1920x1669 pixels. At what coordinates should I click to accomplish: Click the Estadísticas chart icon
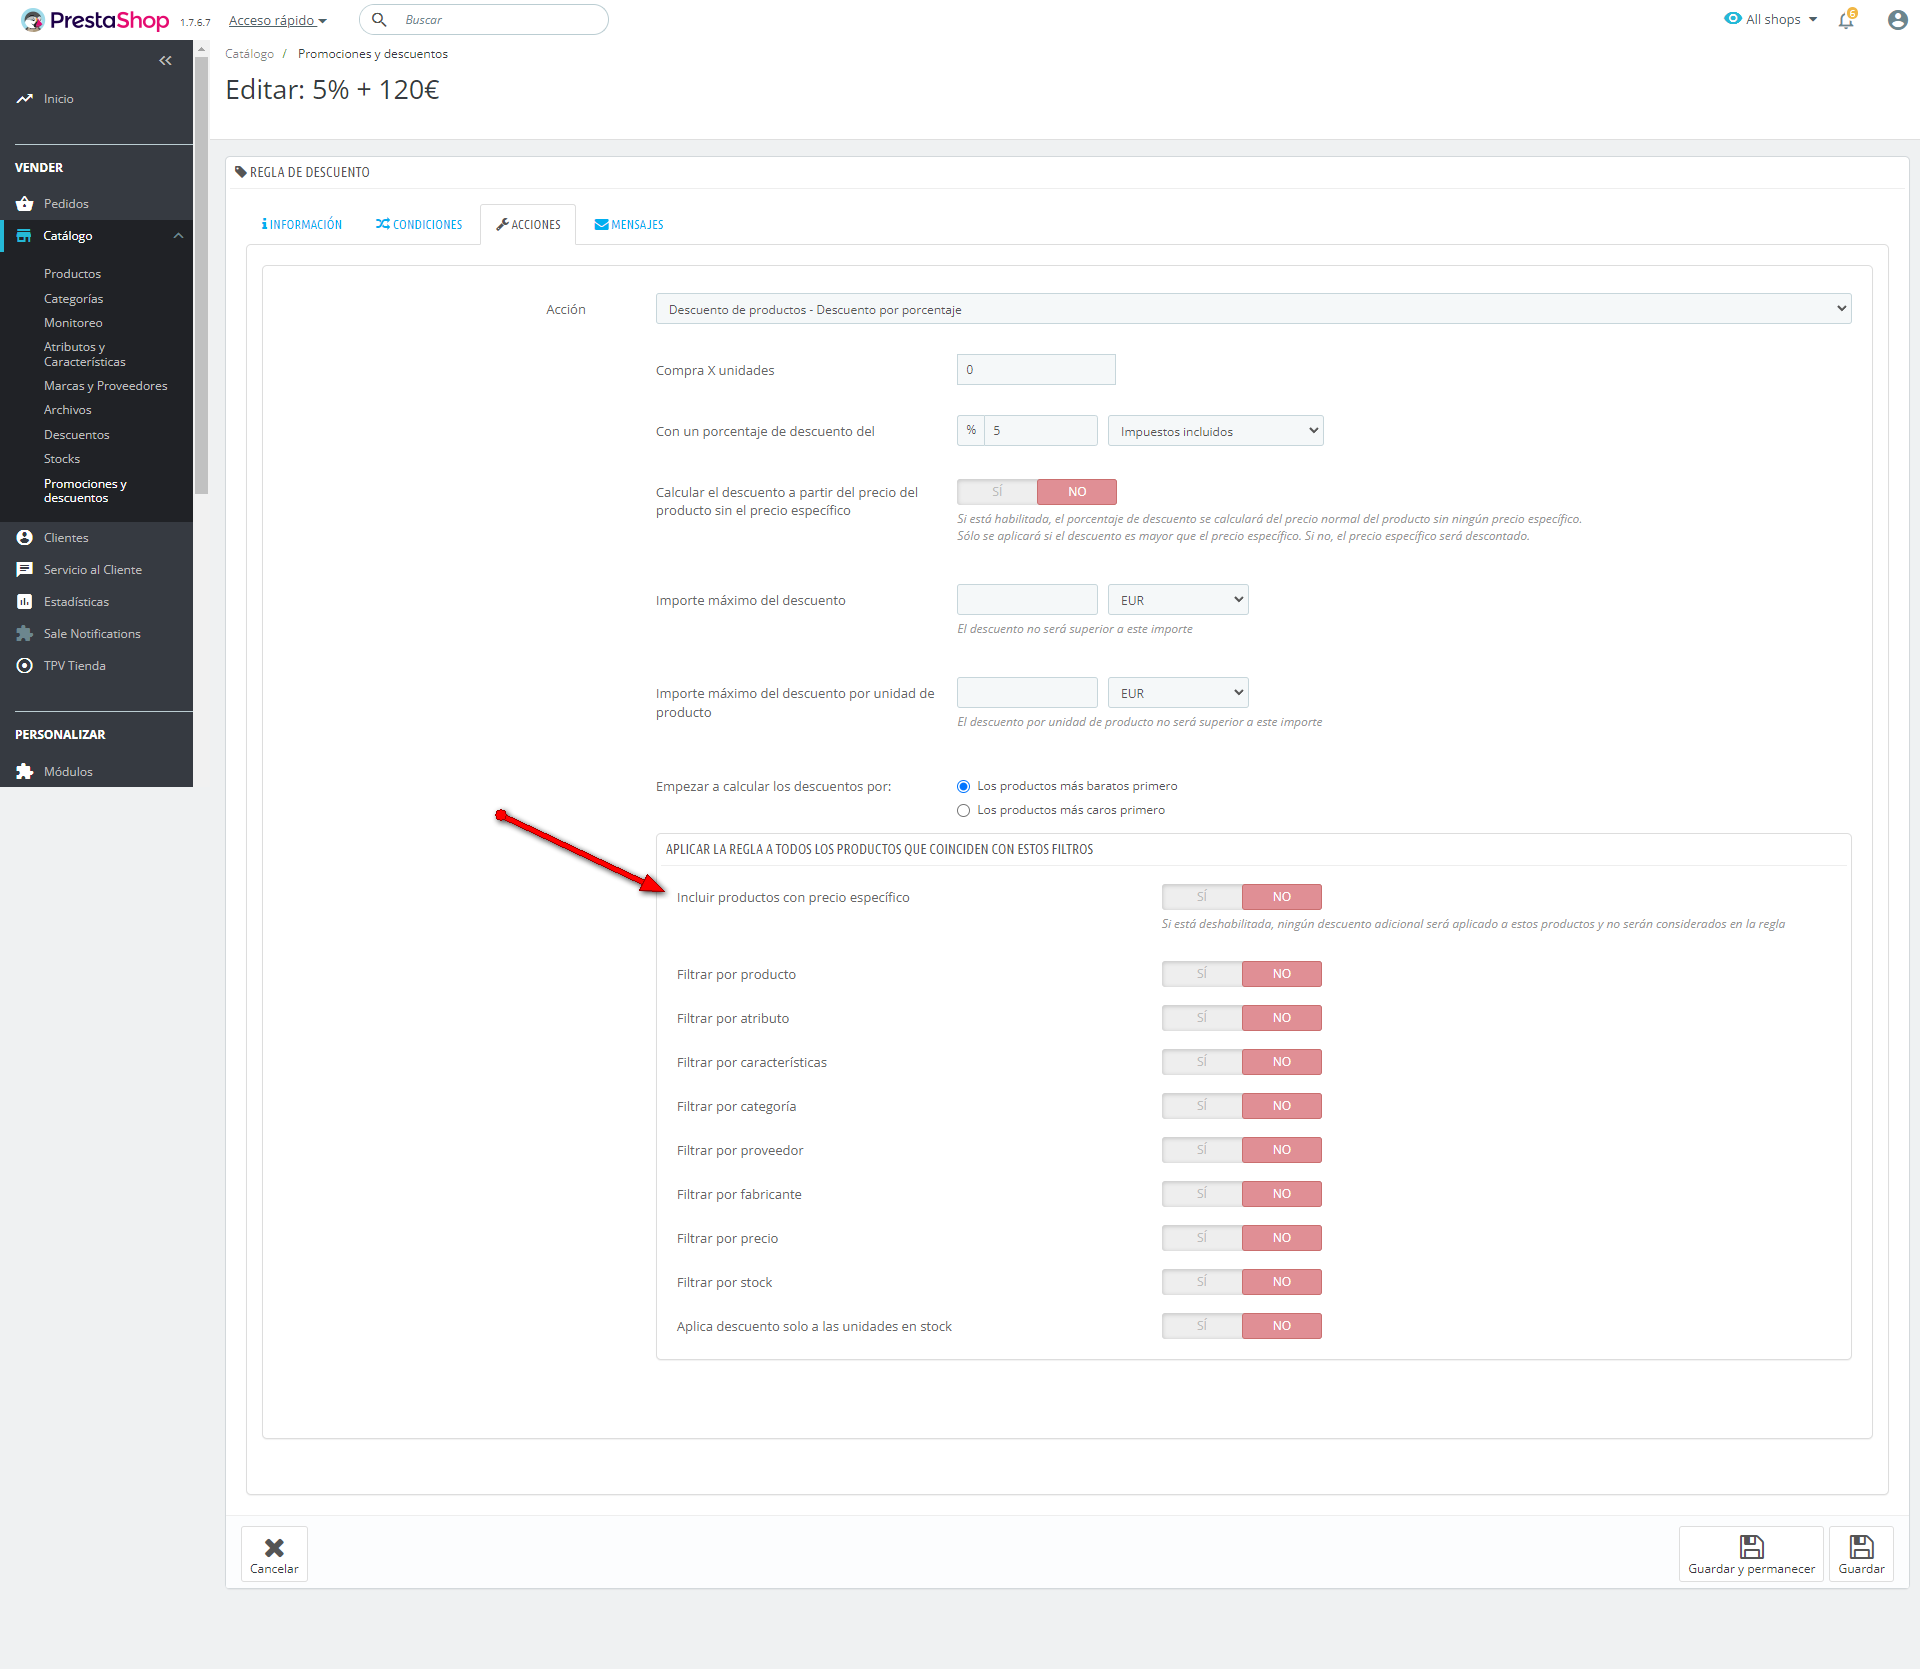pos(24,602)
